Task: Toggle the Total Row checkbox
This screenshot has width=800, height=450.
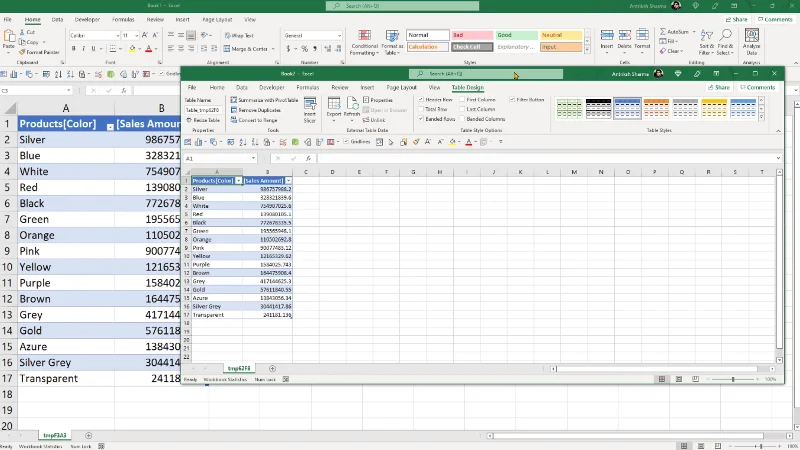Action: tap(421, 109)
